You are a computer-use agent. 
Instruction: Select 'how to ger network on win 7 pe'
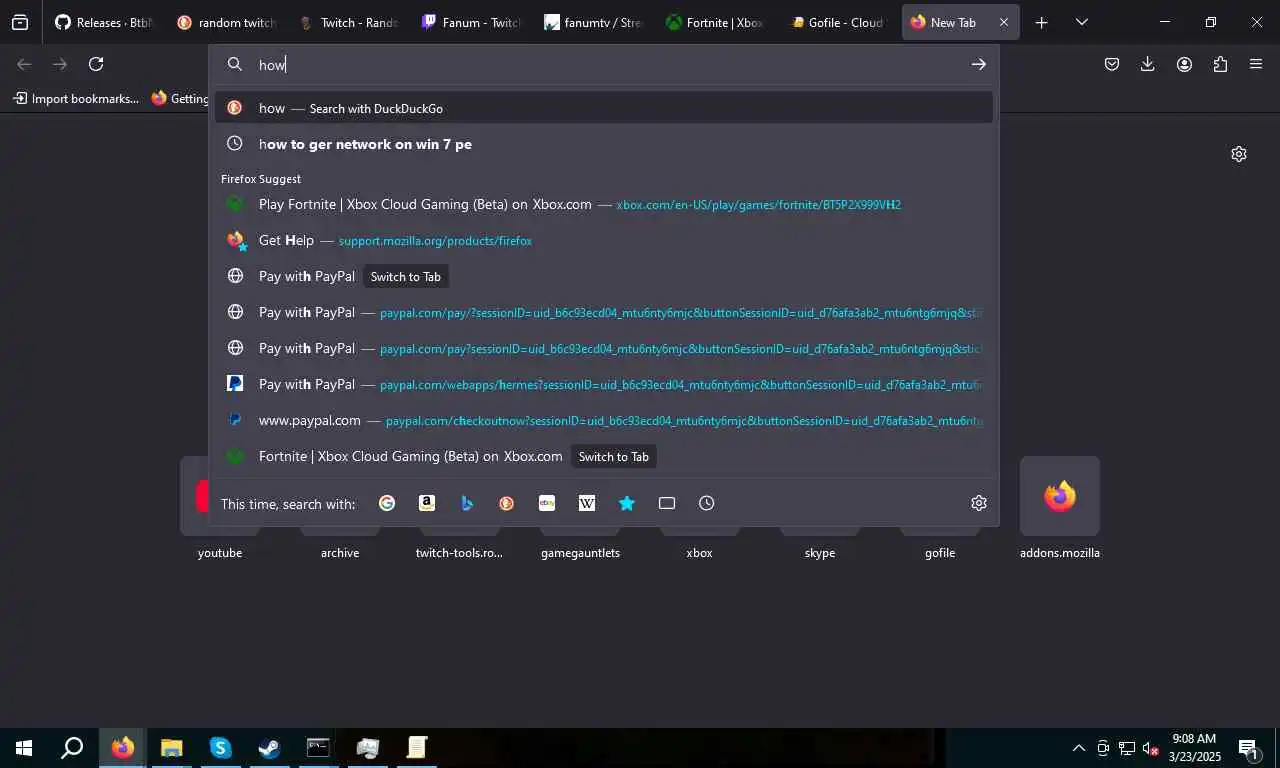[x=604, y=144]
